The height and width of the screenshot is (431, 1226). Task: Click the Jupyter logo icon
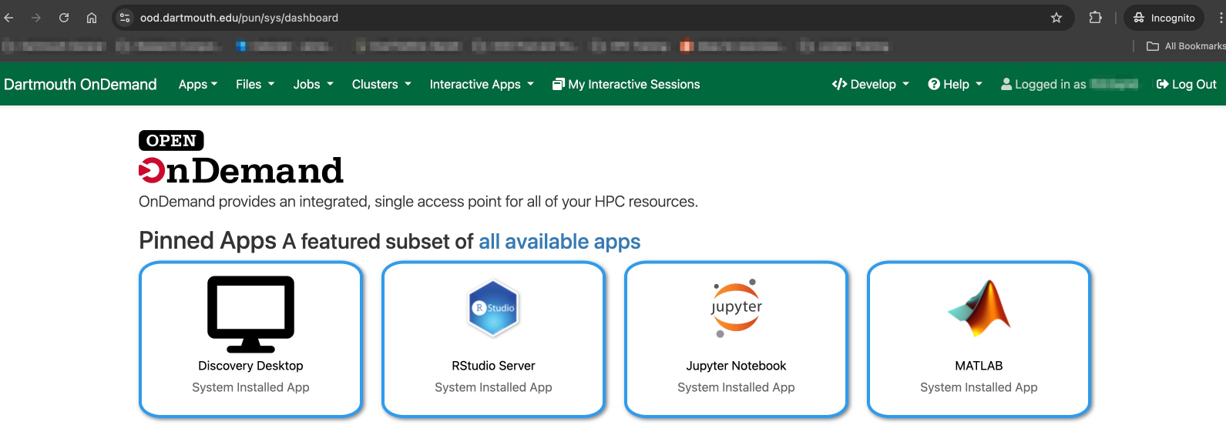click(x=736, y=308)
